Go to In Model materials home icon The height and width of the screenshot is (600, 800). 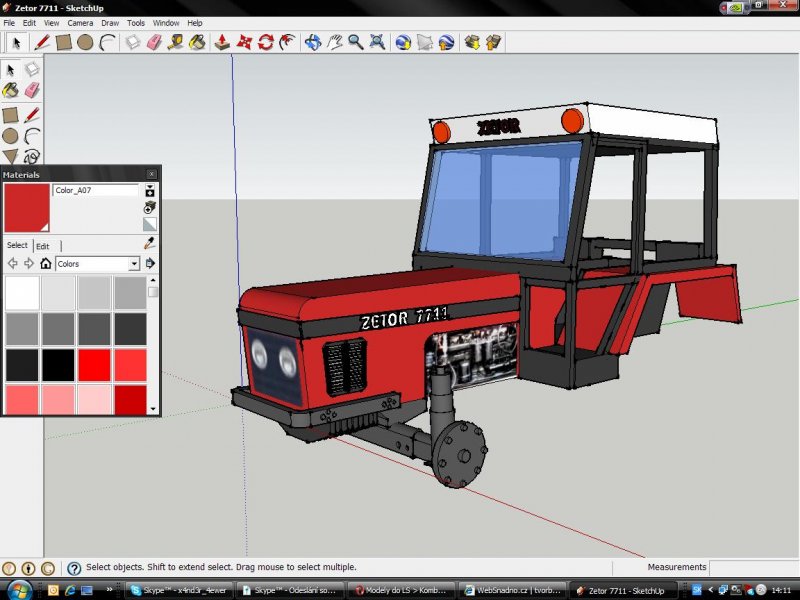click(45, 264)
